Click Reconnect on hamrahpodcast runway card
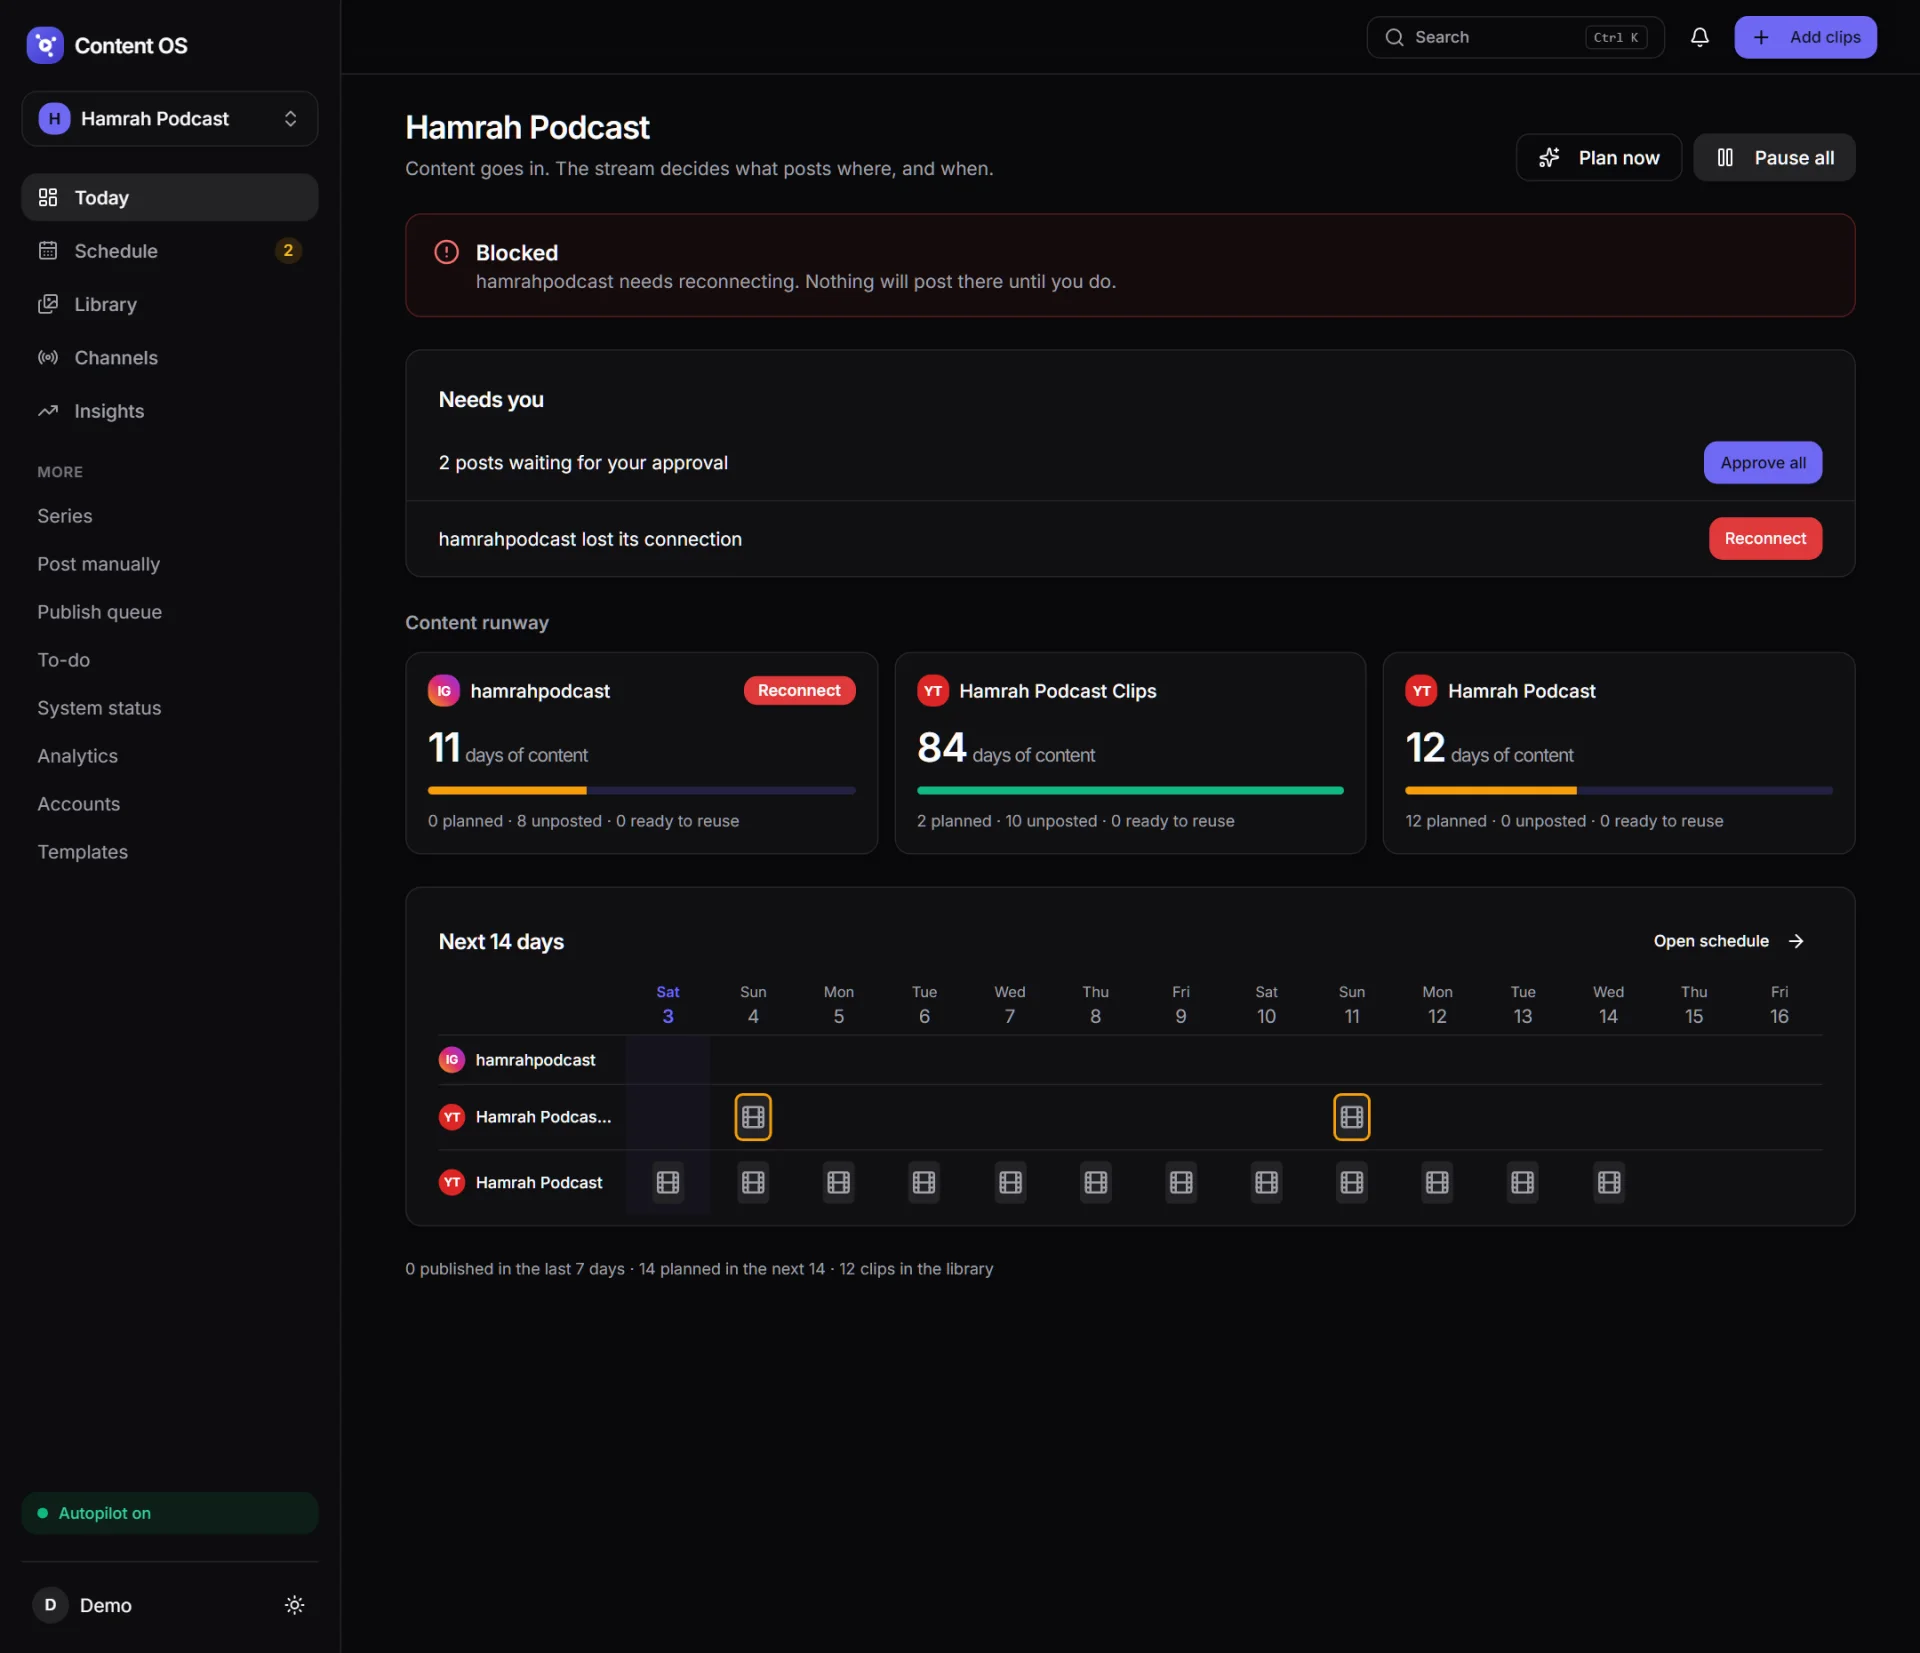 [799, 690]
